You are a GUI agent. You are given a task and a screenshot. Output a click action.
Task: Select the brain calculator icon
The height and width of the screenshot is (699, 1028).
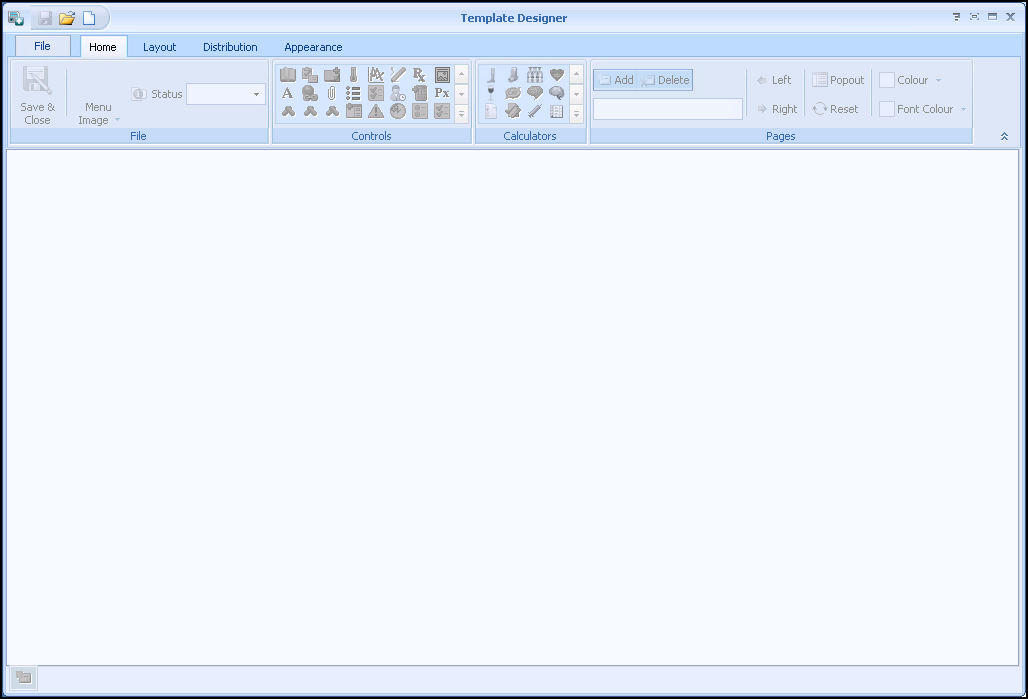point(557,93)
